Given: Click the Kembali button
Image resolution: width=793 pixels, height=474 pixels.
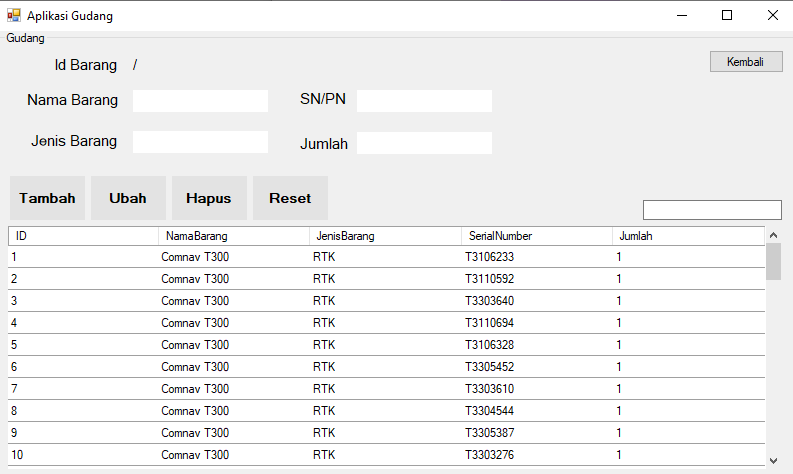Looking at the screenshot, I should pos(746,62).
